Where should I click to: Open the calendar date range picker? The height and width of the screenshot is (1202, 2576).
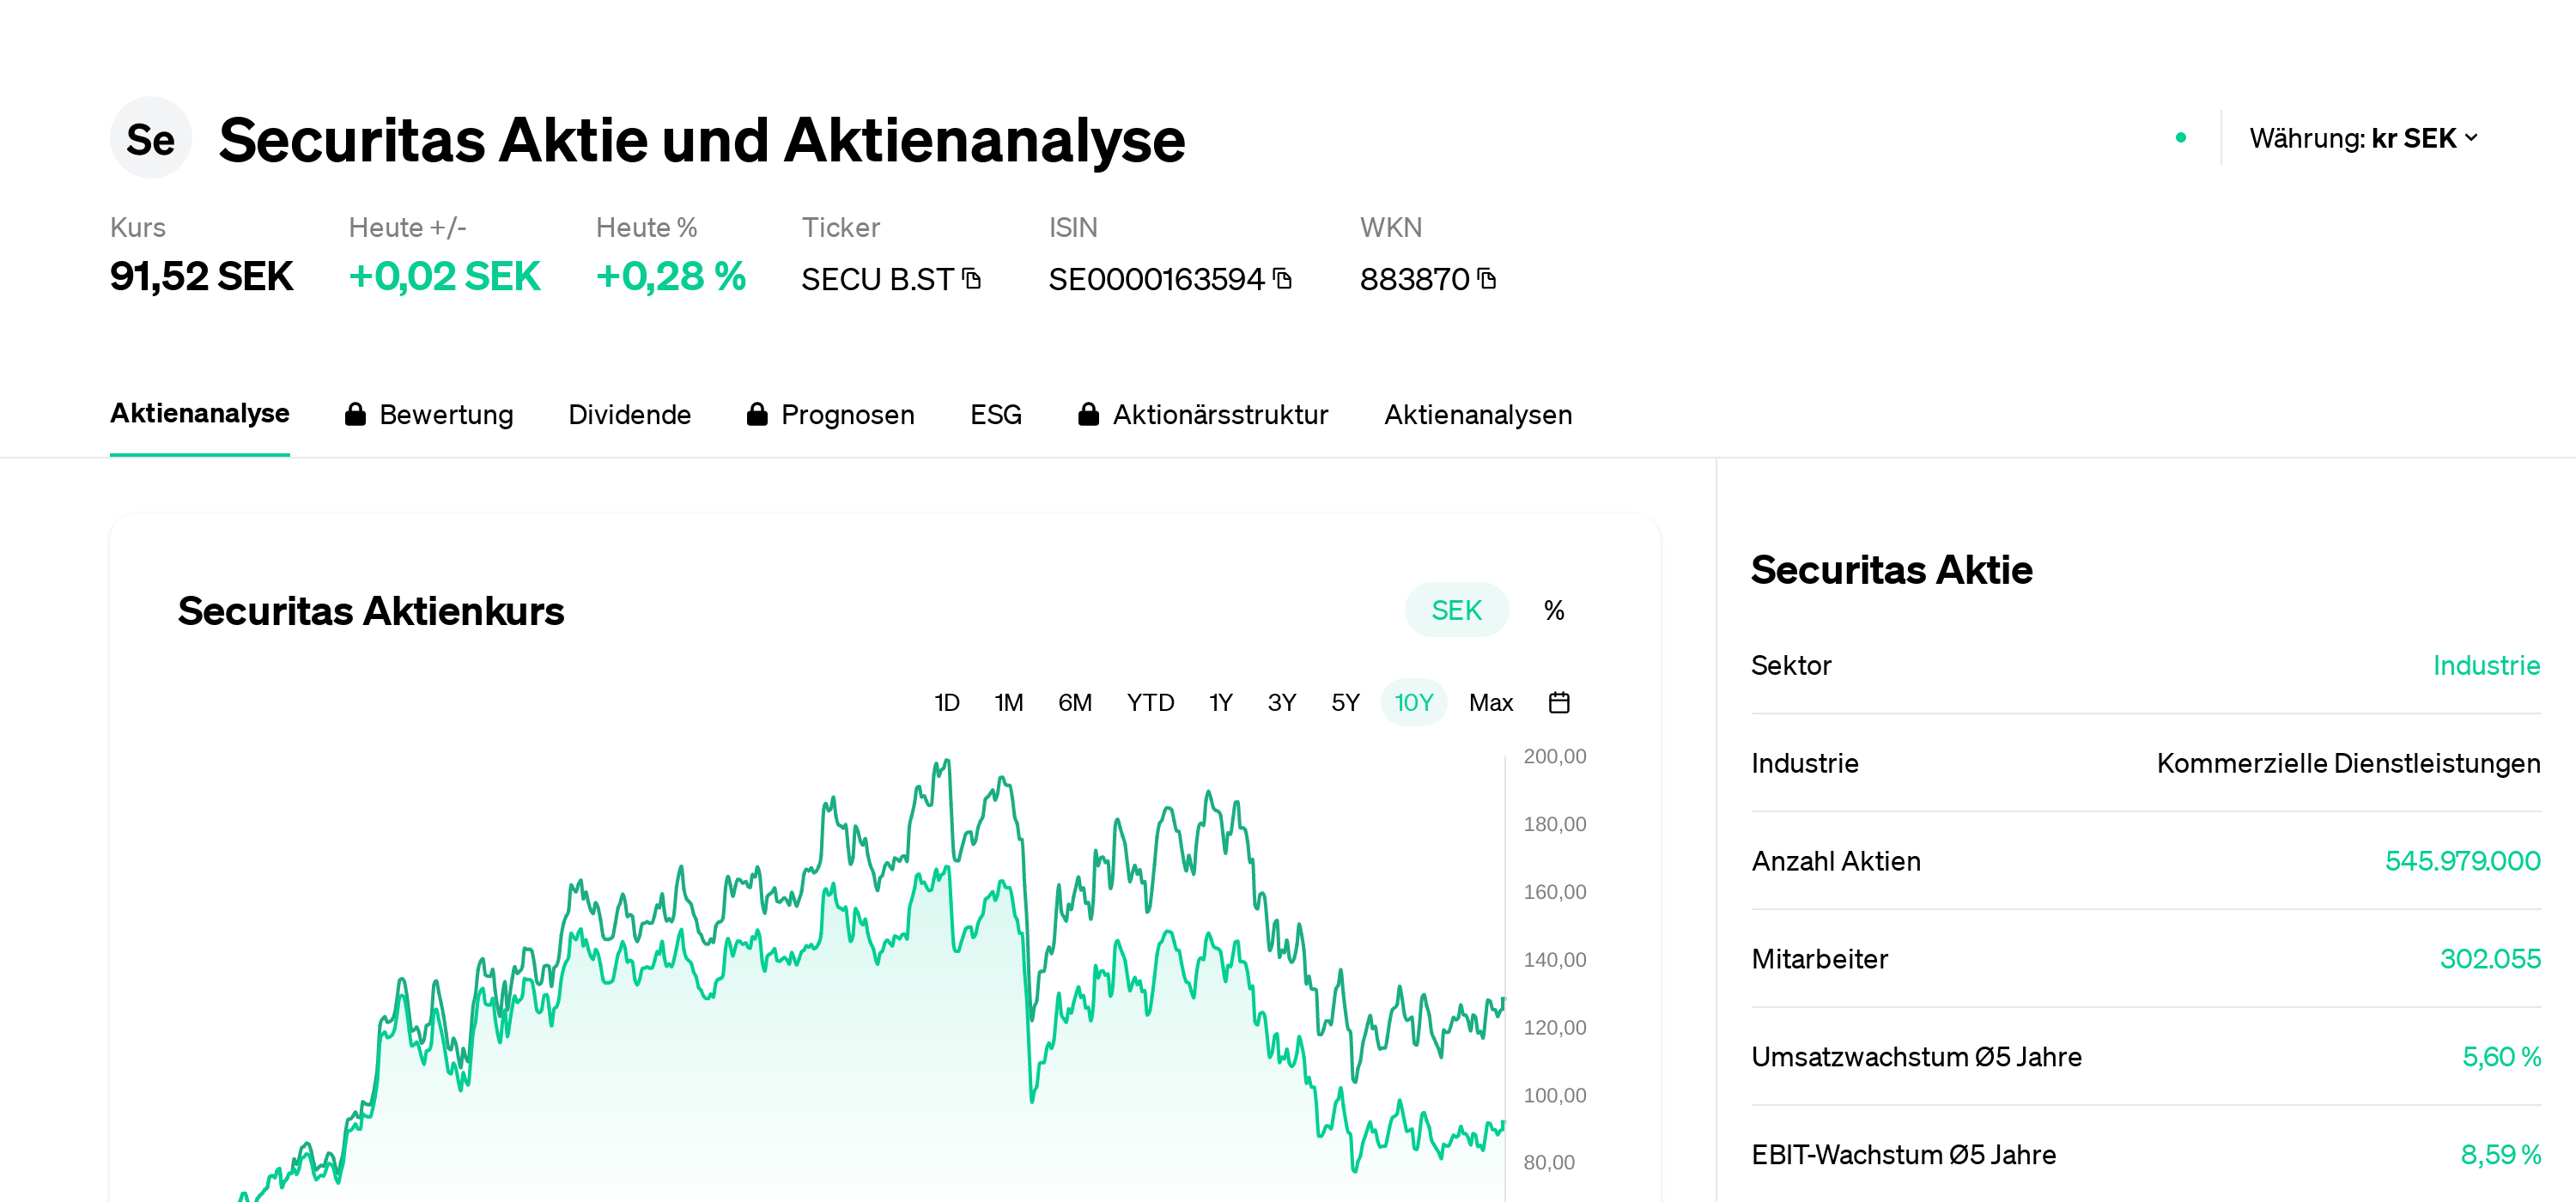coord(1559,703)
